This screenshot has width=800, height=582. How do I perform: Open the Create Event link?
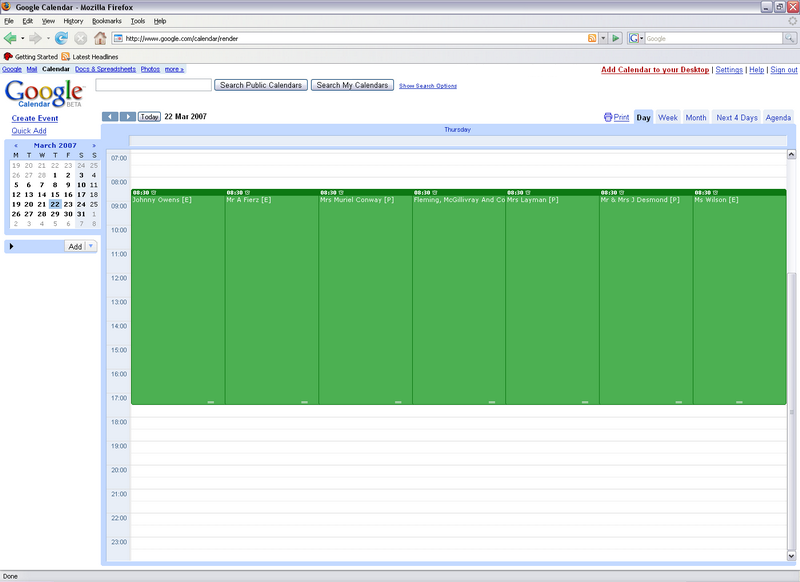[x=35, y=118]
